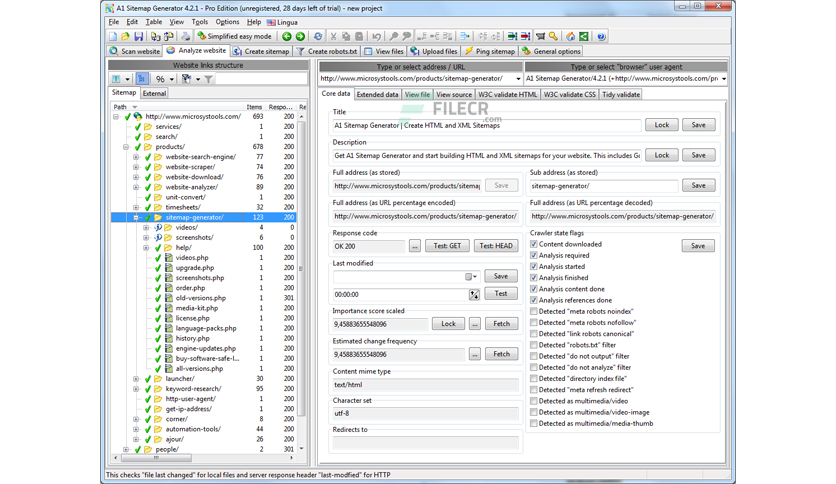
Task: Uncheck Content downloaded flag
Action: click(x=534, y=244)
